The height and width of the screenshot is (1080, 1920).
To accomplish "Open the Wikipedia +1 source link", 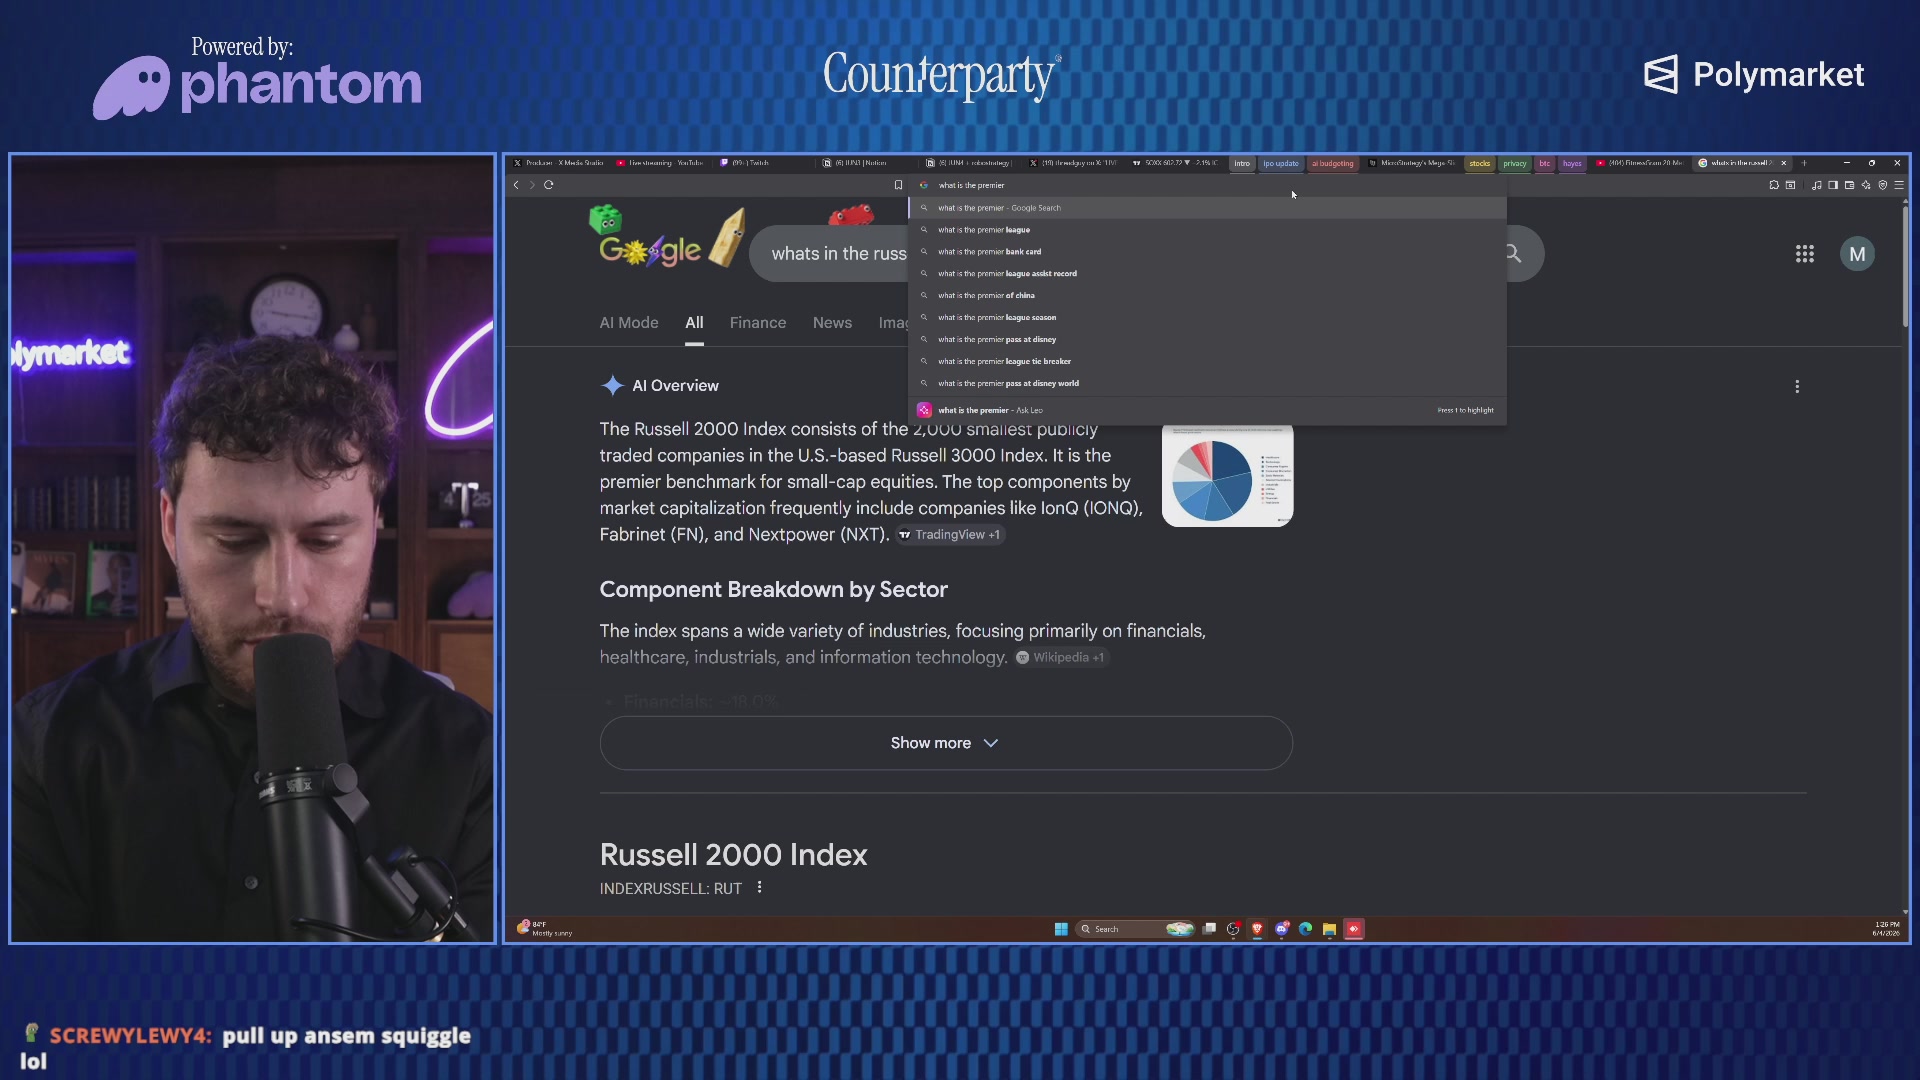I will tap(1061, 657).
